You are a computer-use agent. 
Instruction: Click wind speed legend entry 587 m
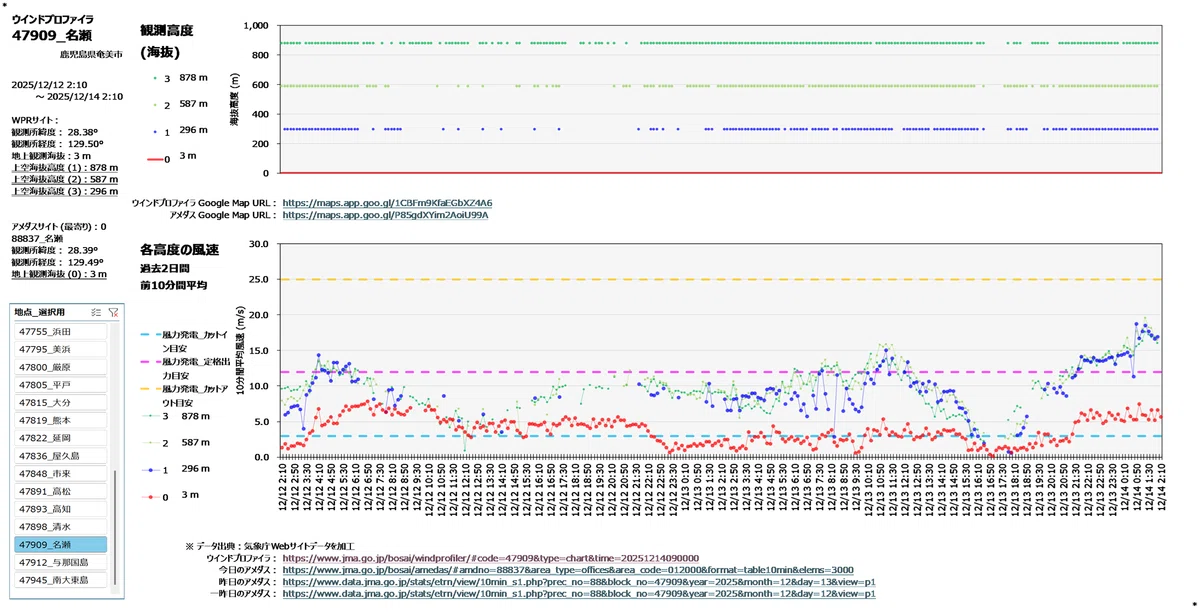coord(176,442)
